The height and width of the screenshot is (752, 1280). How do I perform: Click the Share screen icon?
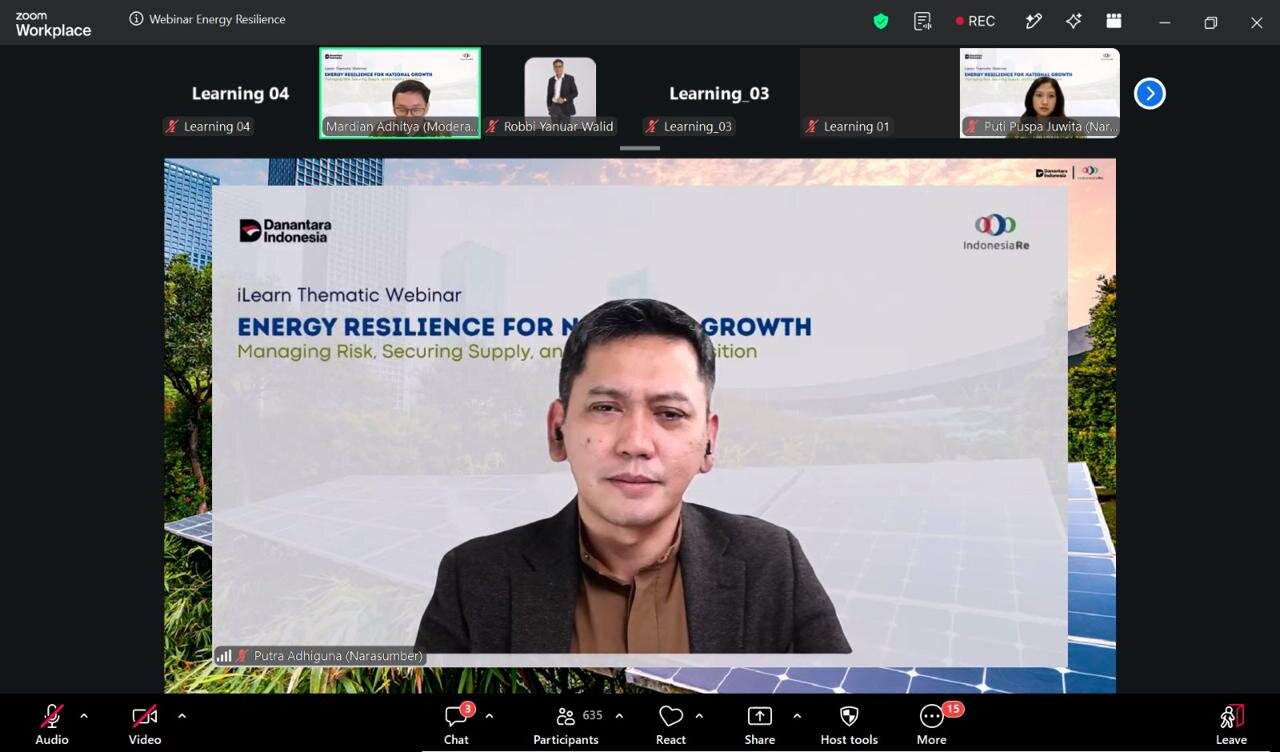coord(760,716)
